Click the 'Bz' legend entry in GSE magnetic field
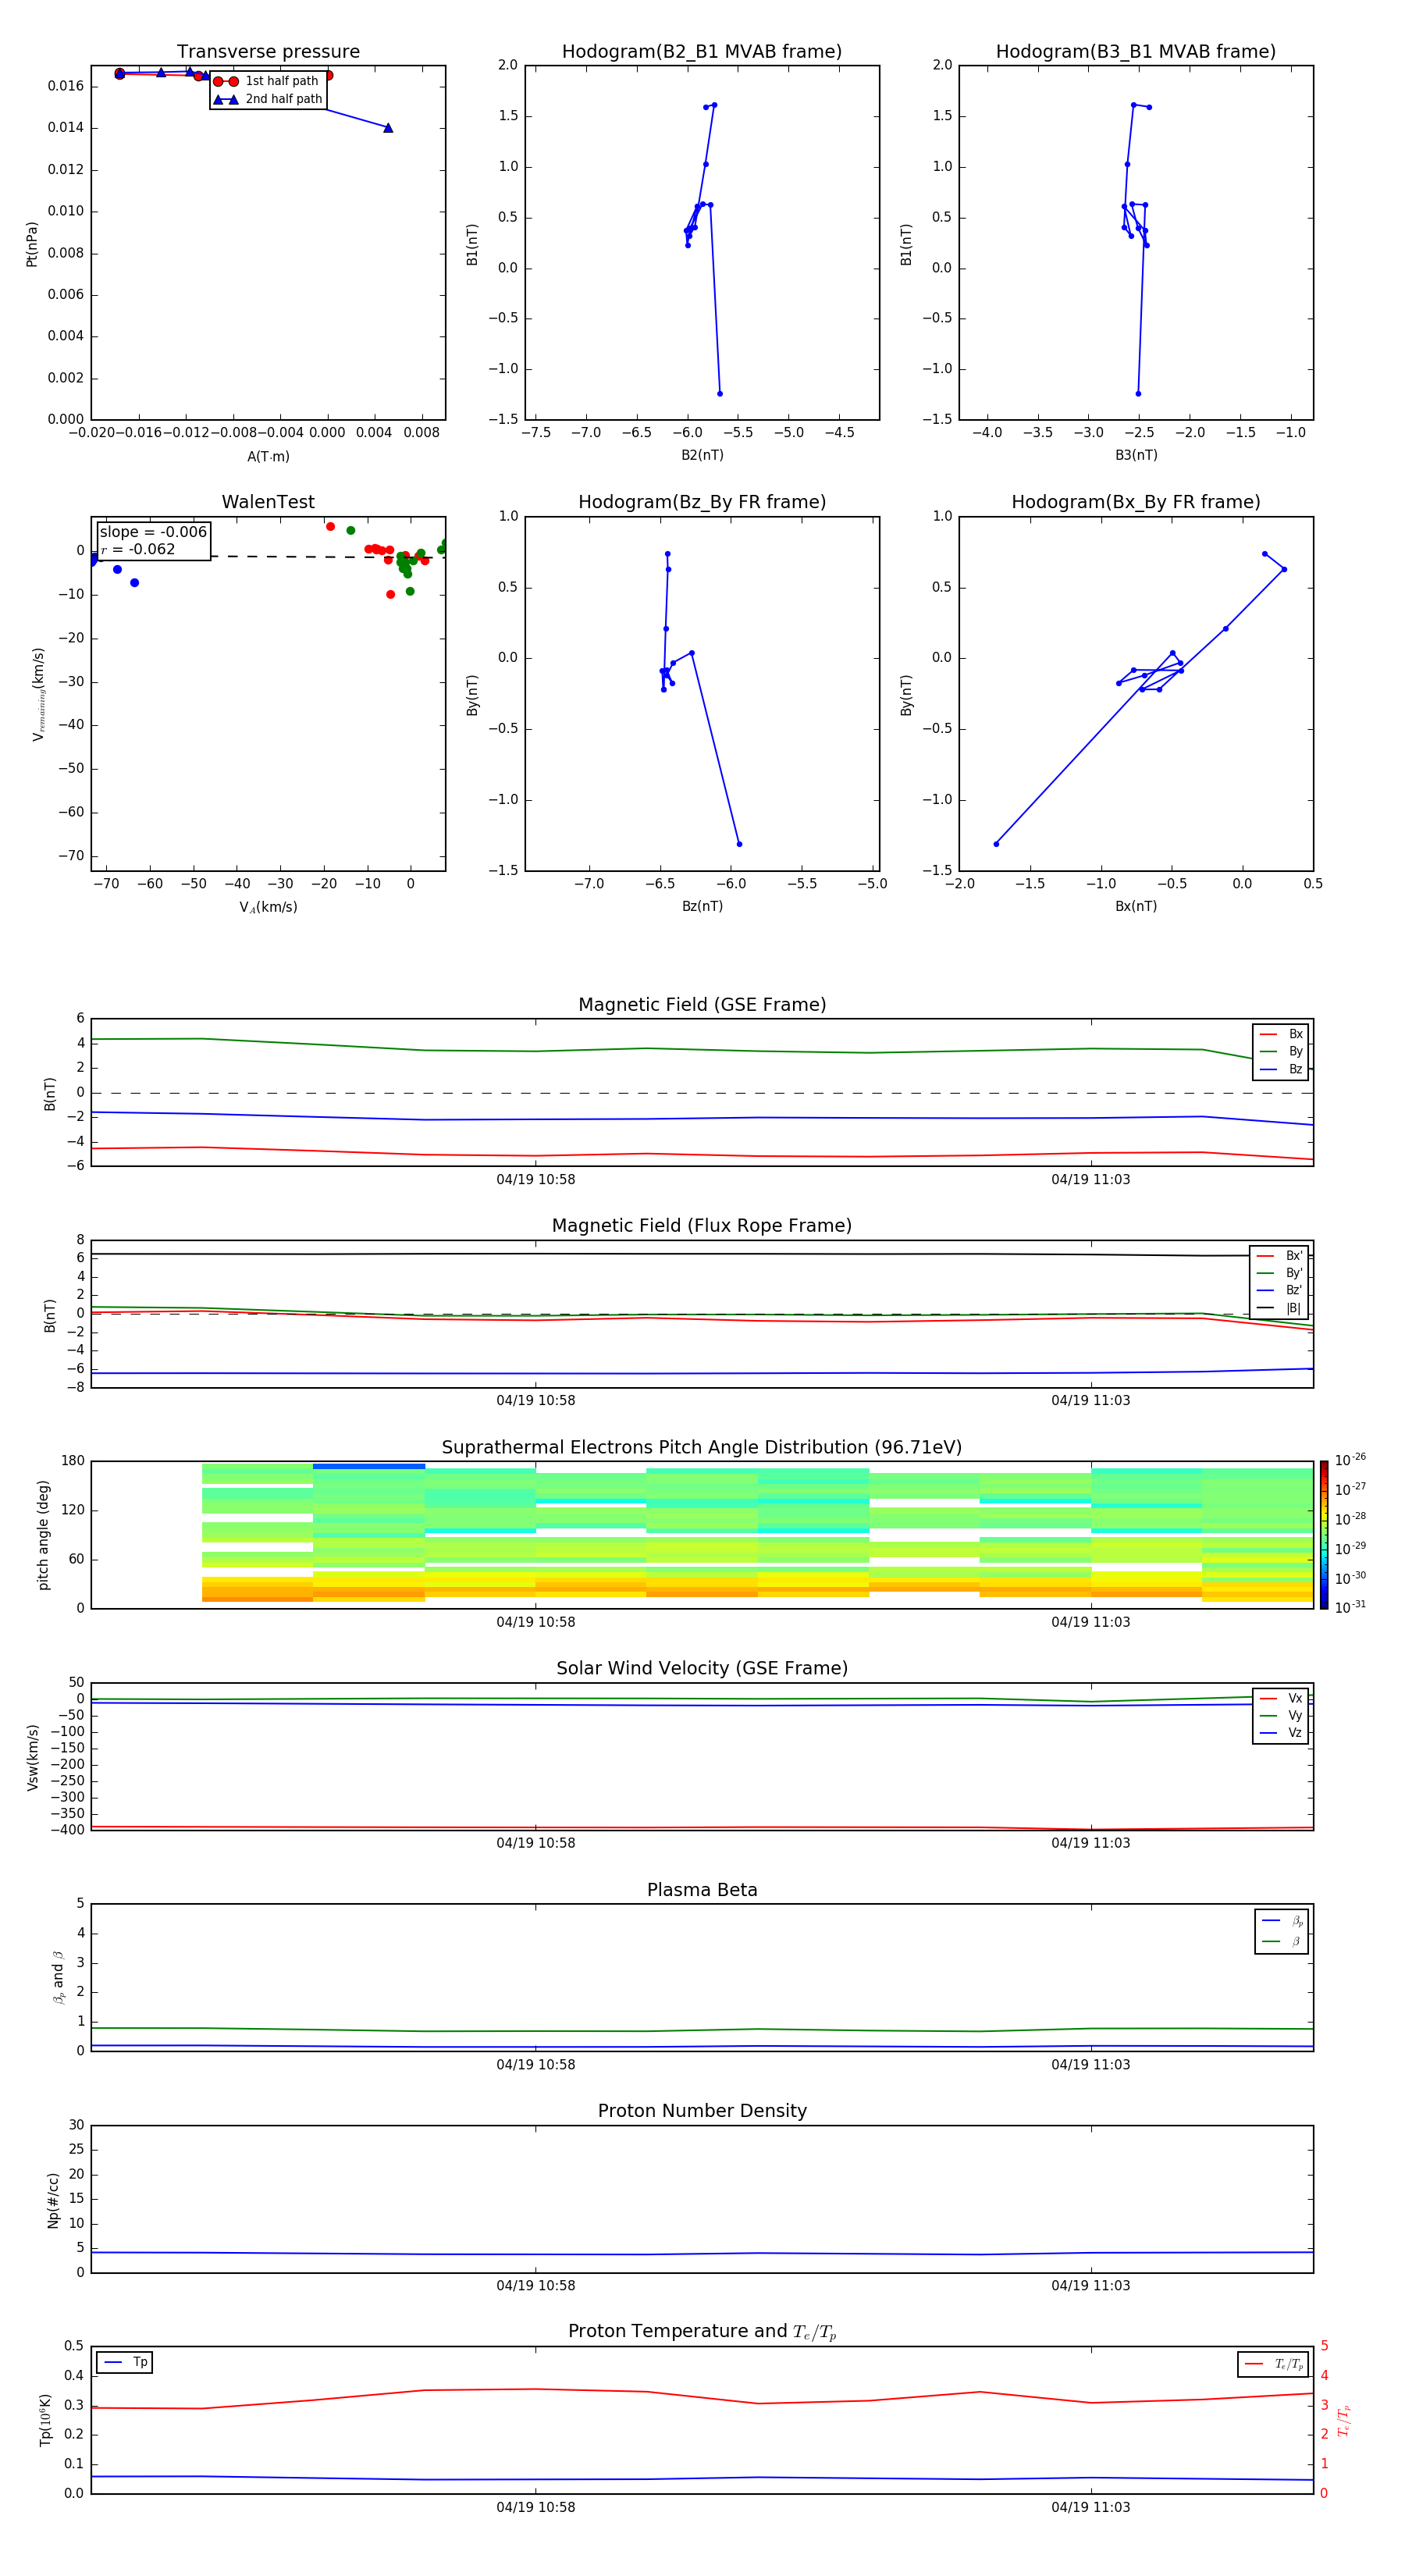 pyautogui.click(x=1282, y=1069)
